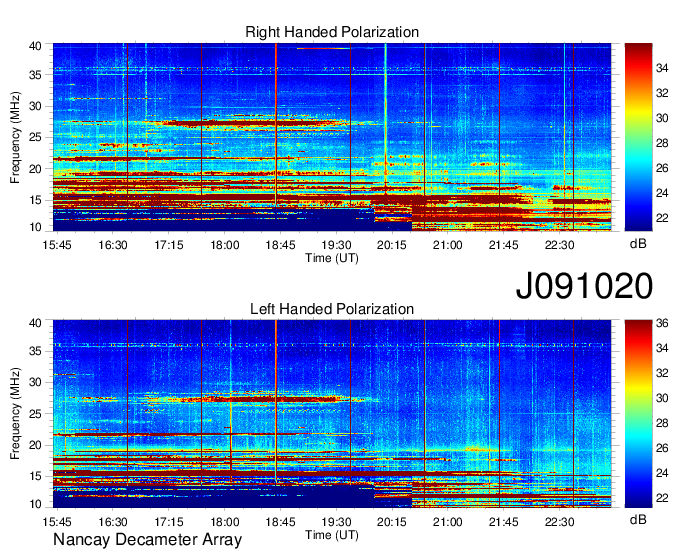Image resolution: width=680 pixels, height=552 pixels.
Task: Click the 19:30 tick under Left Handed plot
Action: (336, 522)
